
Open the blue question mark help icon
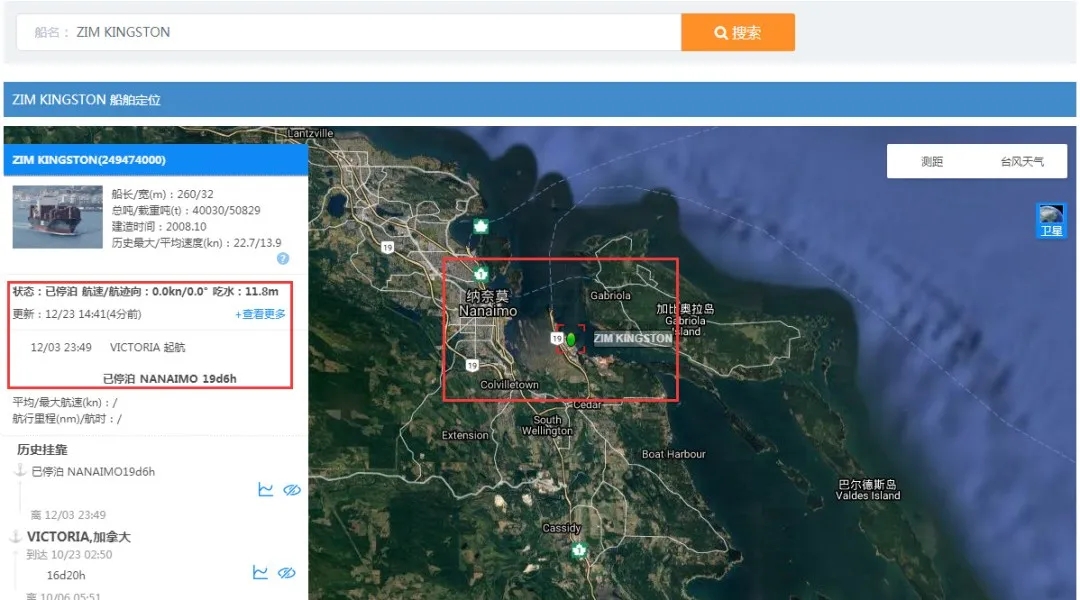pos(283,258)
